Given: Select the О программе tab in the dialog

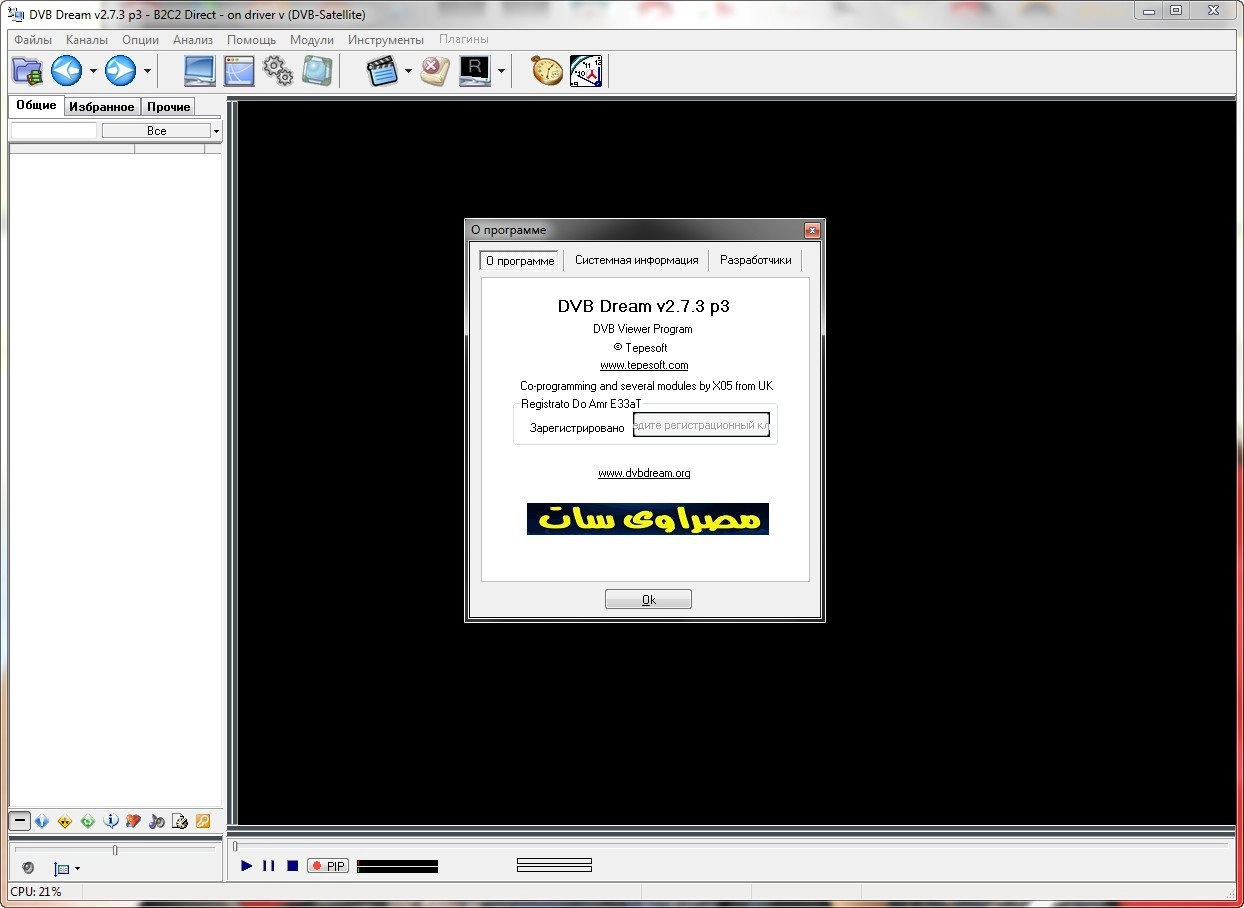Looking at the screenshot, I should pyautogui.click(x=520, y=260).
